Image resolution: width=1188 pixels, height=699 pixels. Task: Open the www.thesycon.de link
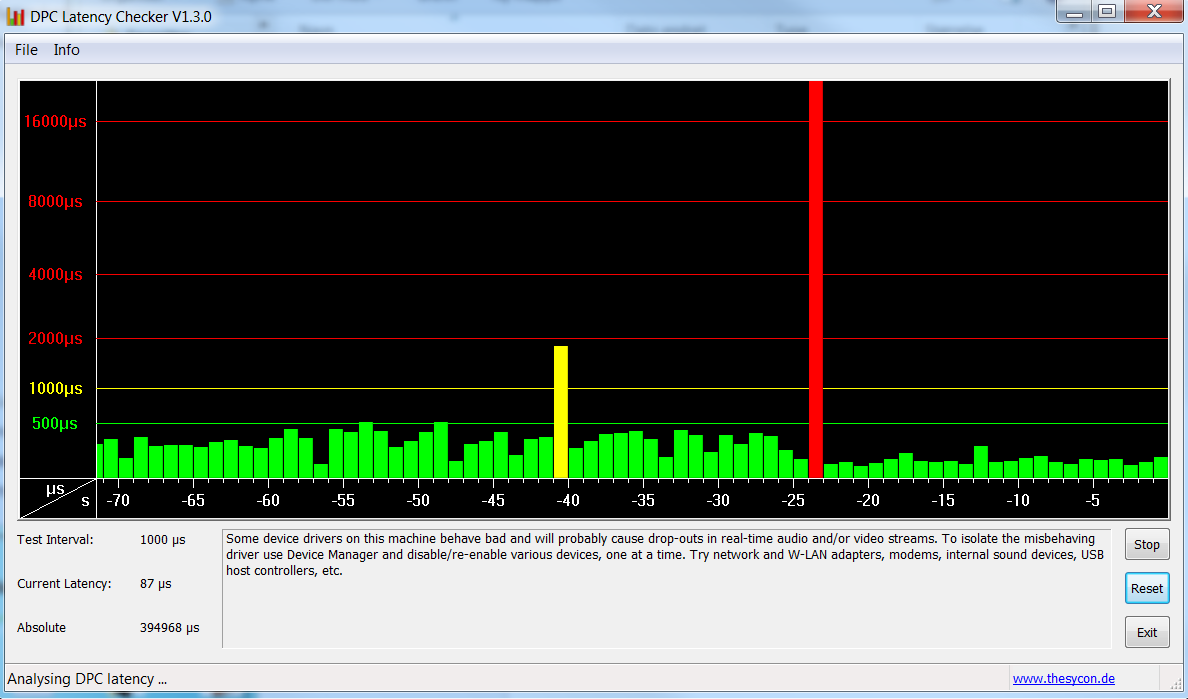tap(1063, 679)
